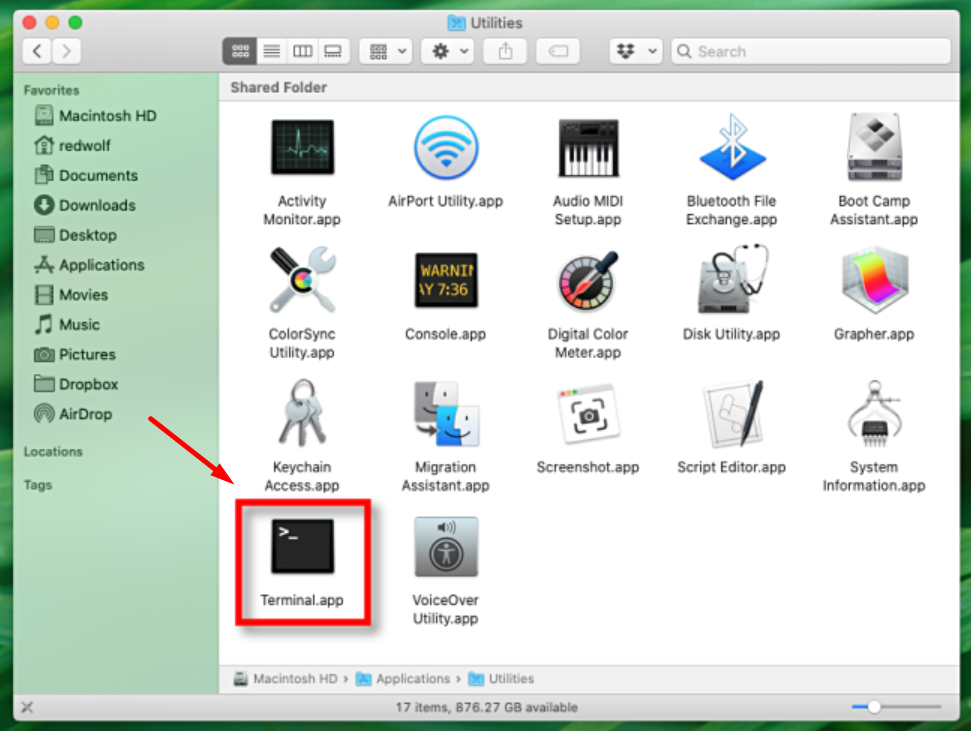Select ColorSync Utility.app icon
Image resolution: width=971 pixels, height=731 pixels.
click(x=302, y=280)
